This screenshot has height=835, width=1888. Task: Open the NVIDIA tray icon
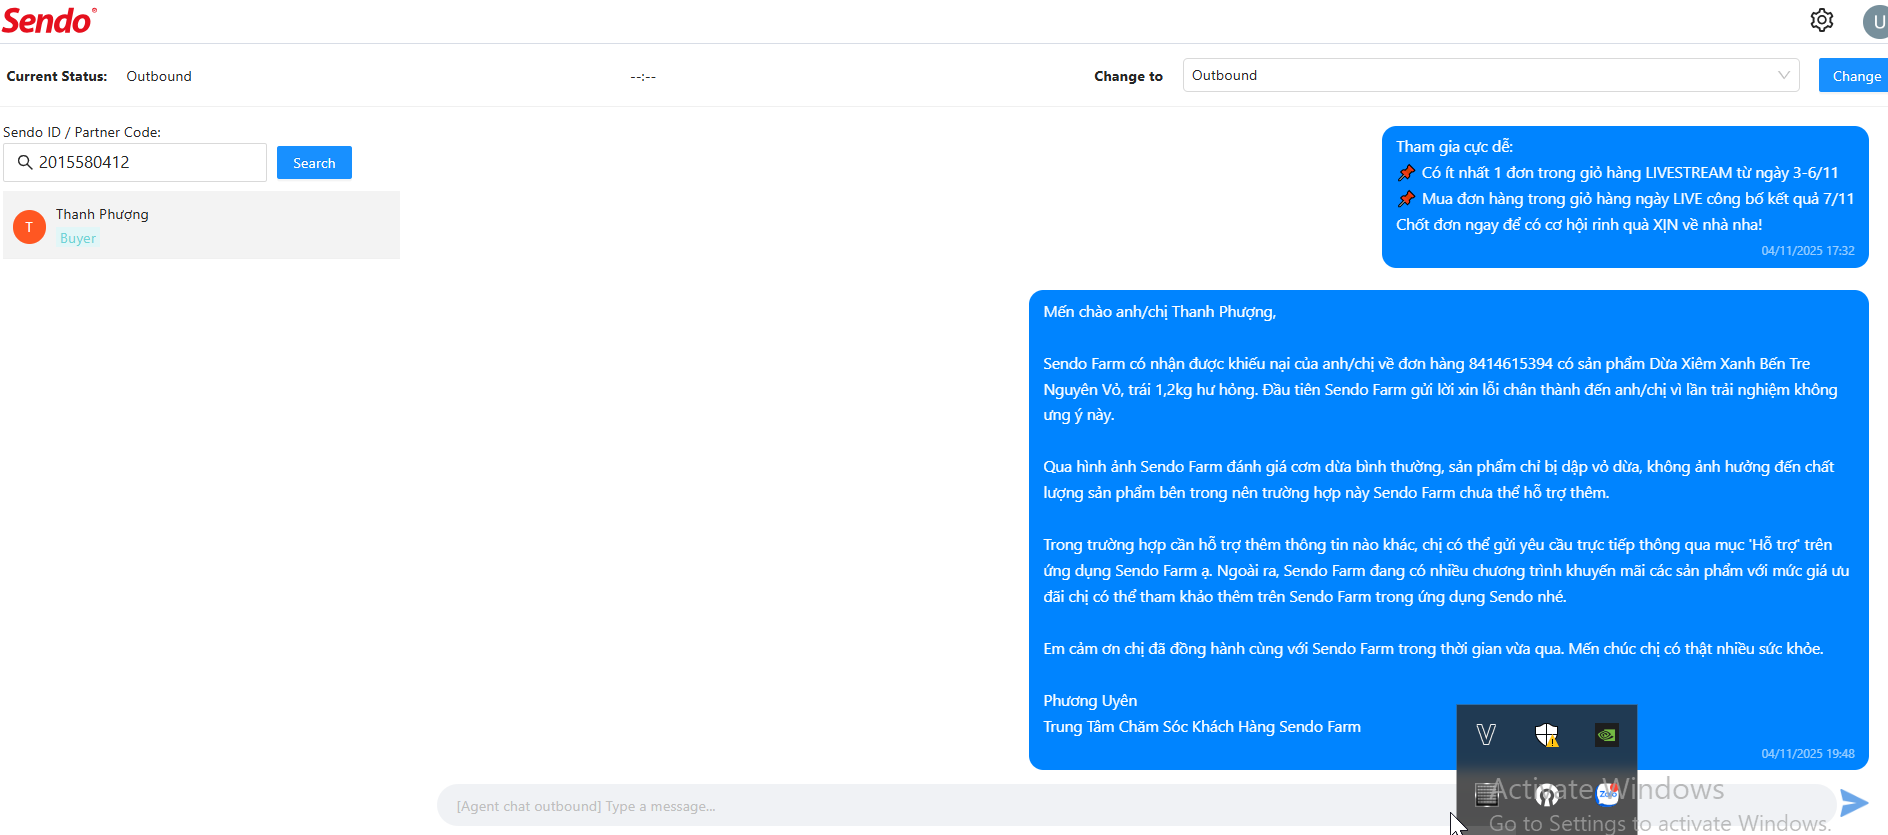click(1606, 735)
